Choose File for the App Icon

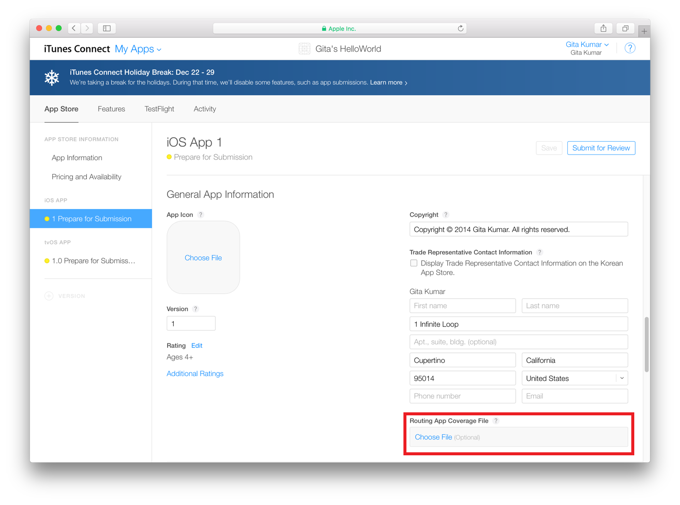point(203,258)
